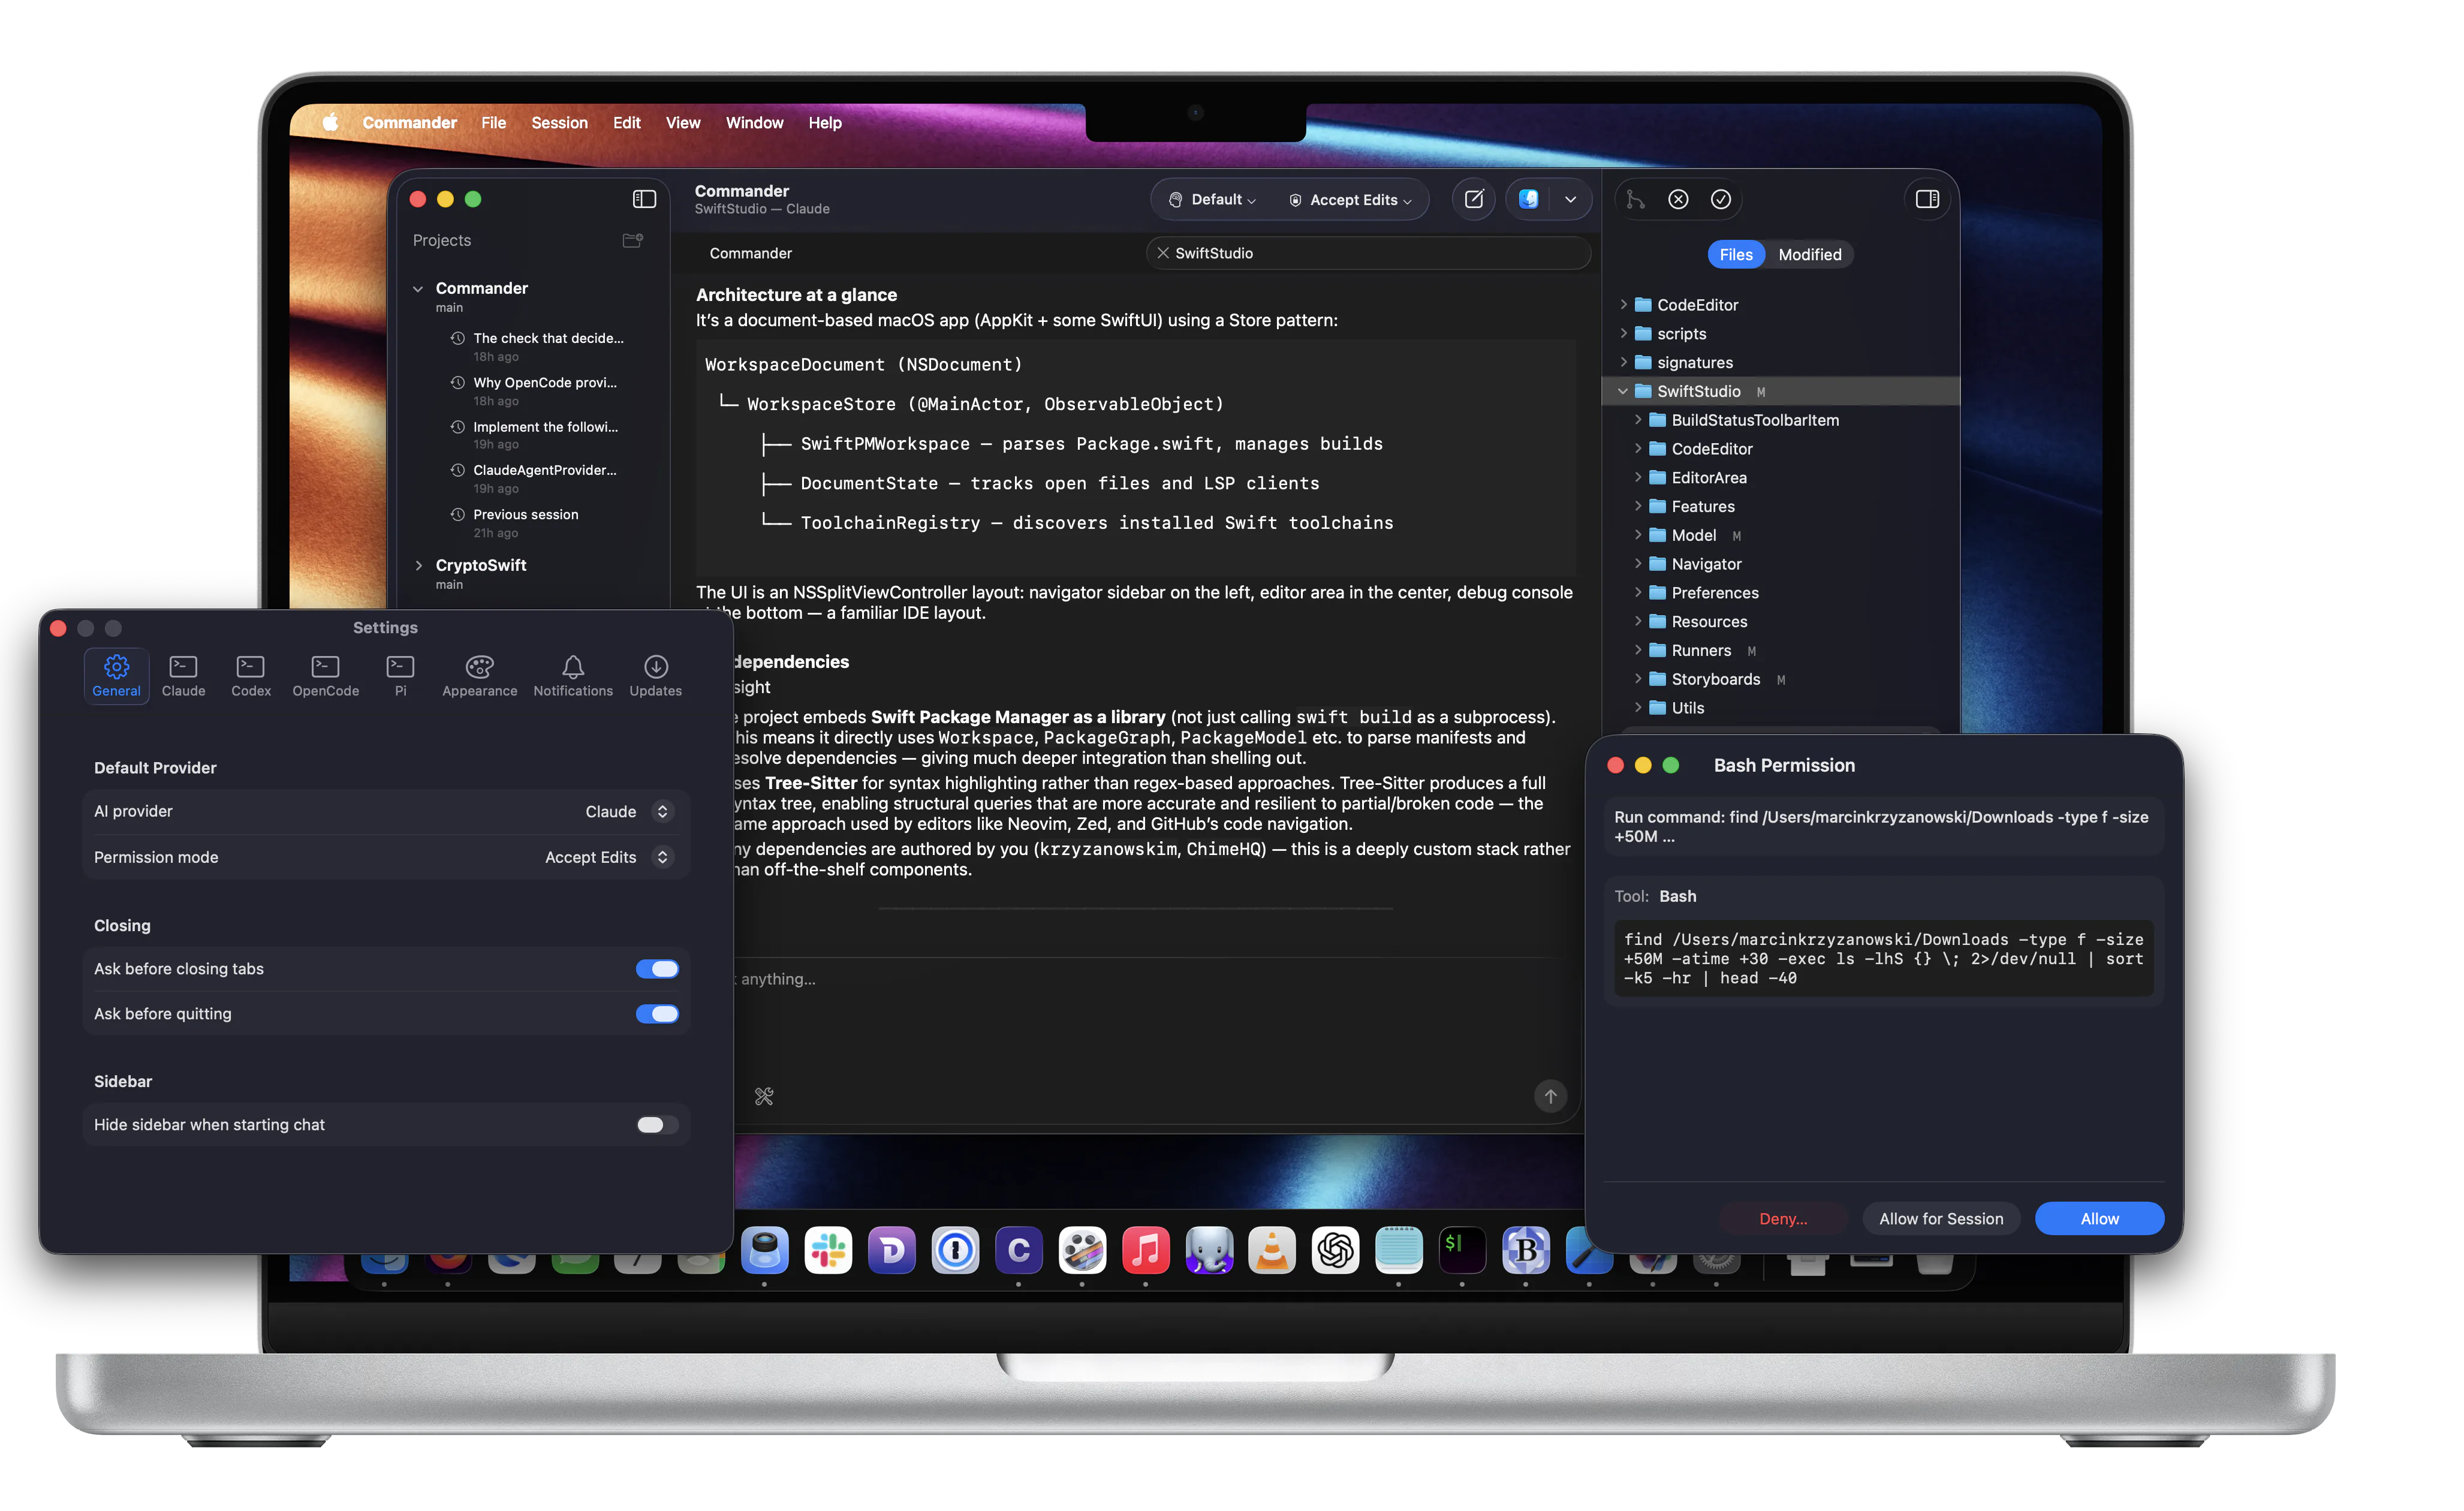
Task: Open the Session menu in the menu bar
Action: pos(559,122)
